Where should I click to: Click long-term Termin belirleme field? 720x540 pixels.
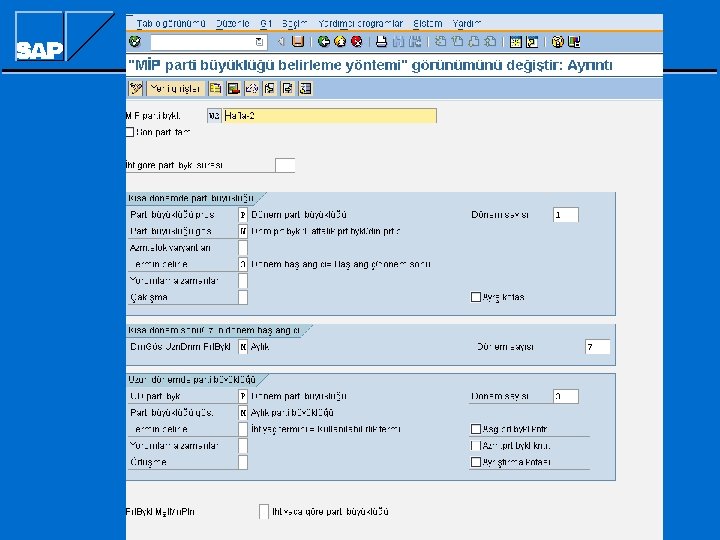(x=243, y=429)
